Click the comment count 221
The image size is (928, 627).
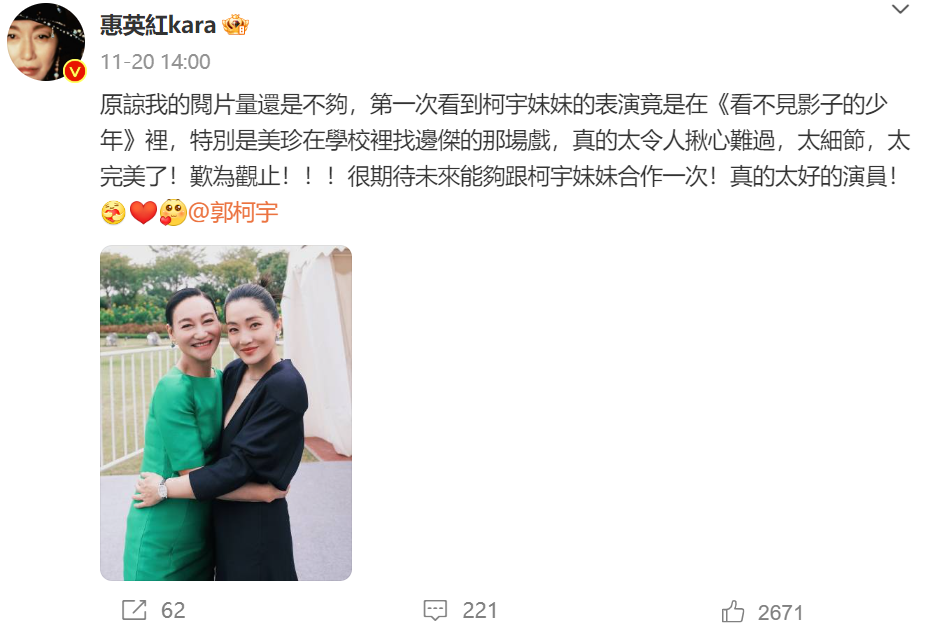coord(479,610)
